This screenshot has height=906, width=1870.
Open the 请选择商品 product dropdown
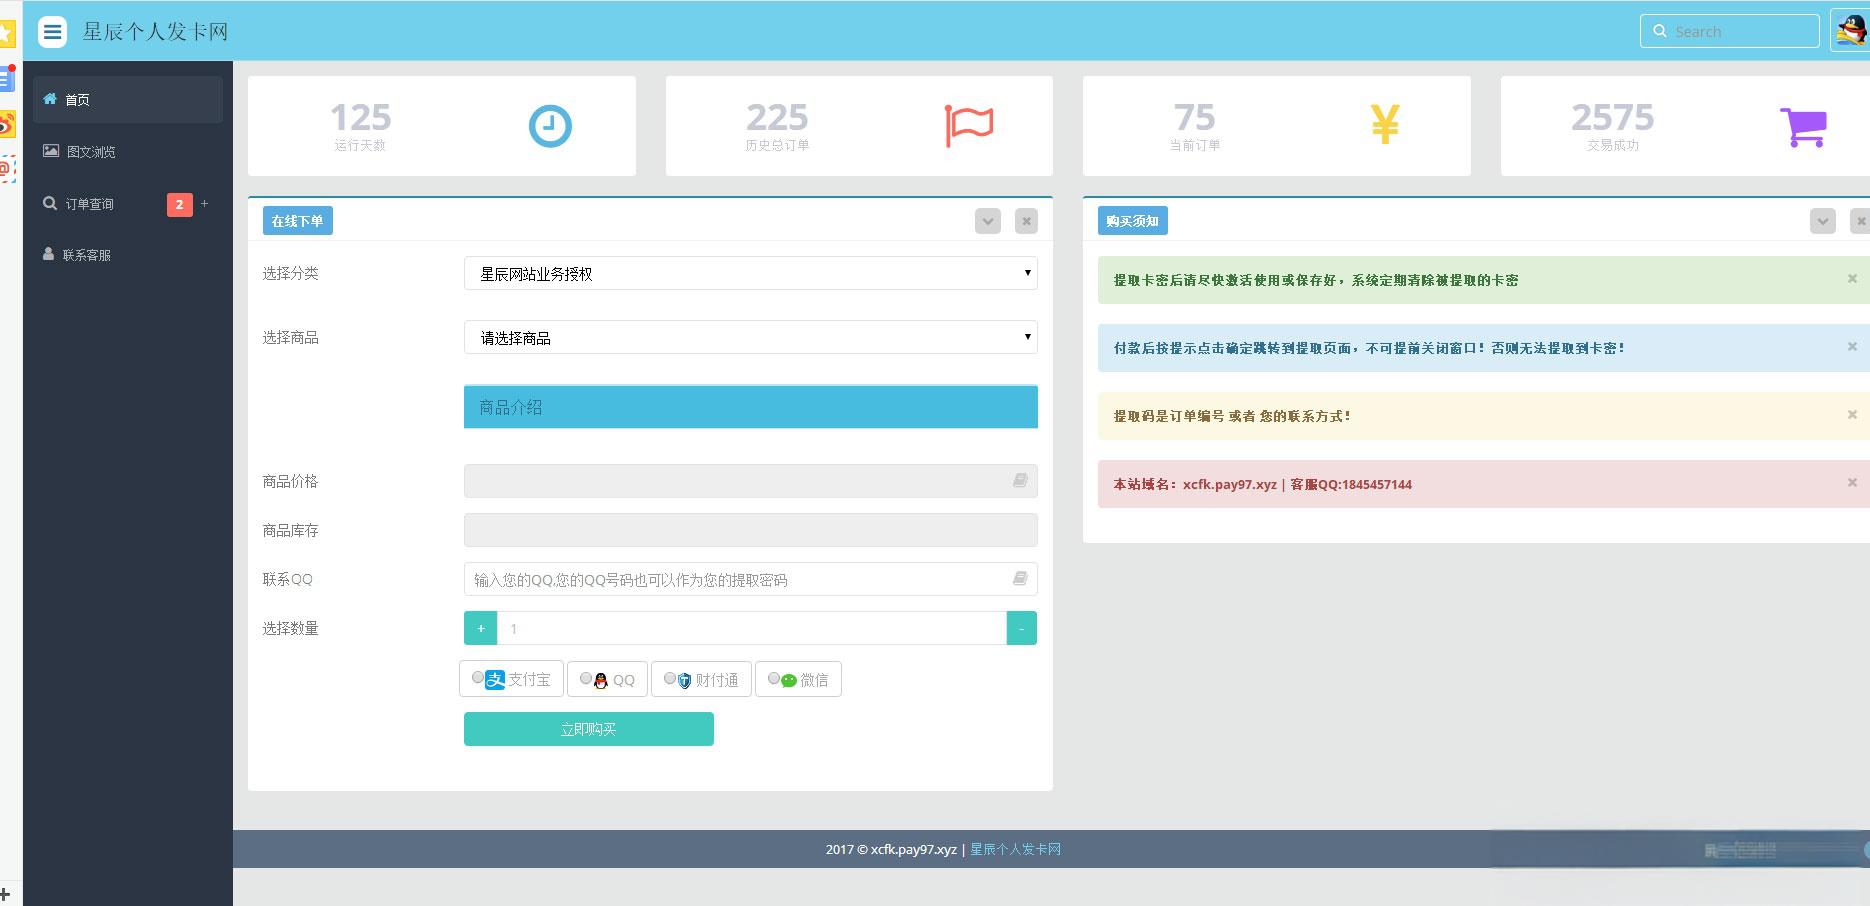click(x=750, y=337)
